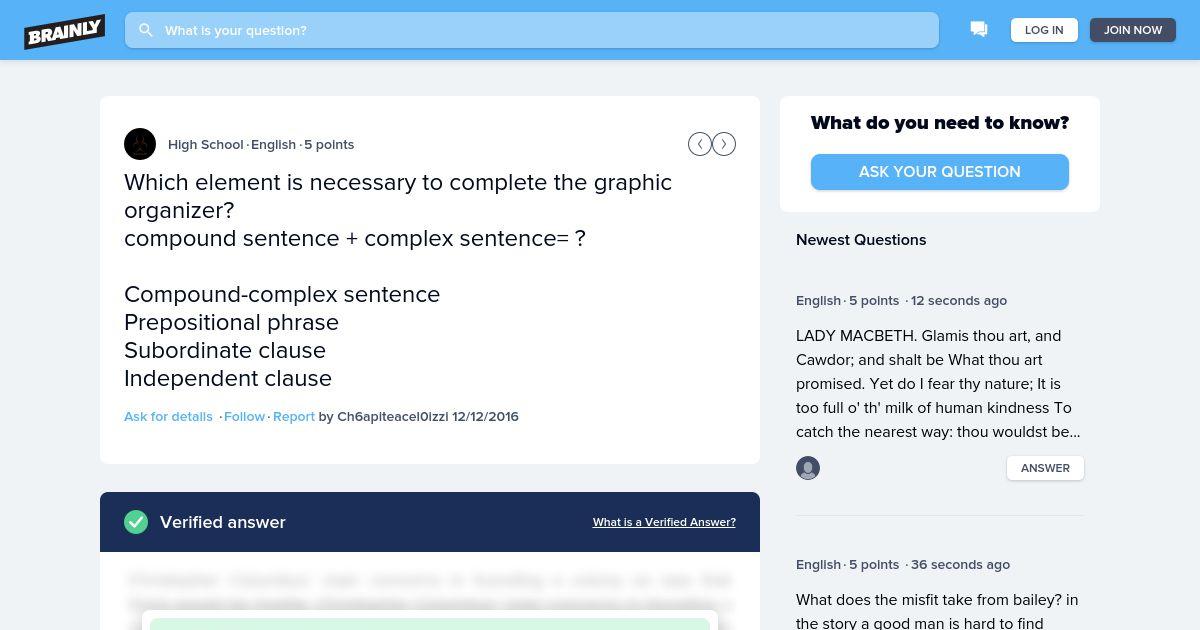Click 'Compound-complex sentence' option text
1200x630 pixels.
[x=282, y=294]
